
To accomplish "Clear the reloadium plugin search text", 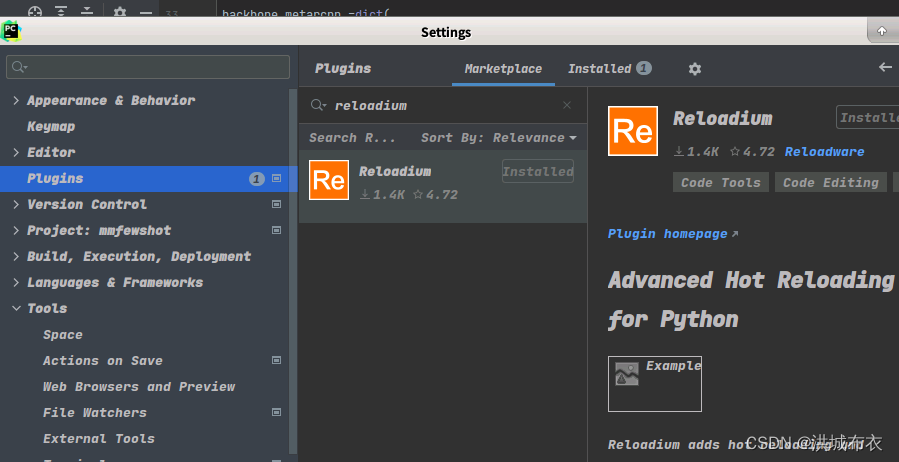I will point(567,105).
